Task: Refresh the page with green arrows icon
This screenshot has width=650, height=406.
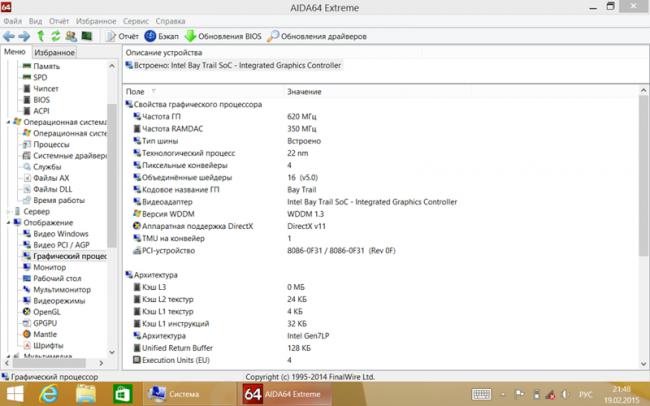Action: point(56,36)
